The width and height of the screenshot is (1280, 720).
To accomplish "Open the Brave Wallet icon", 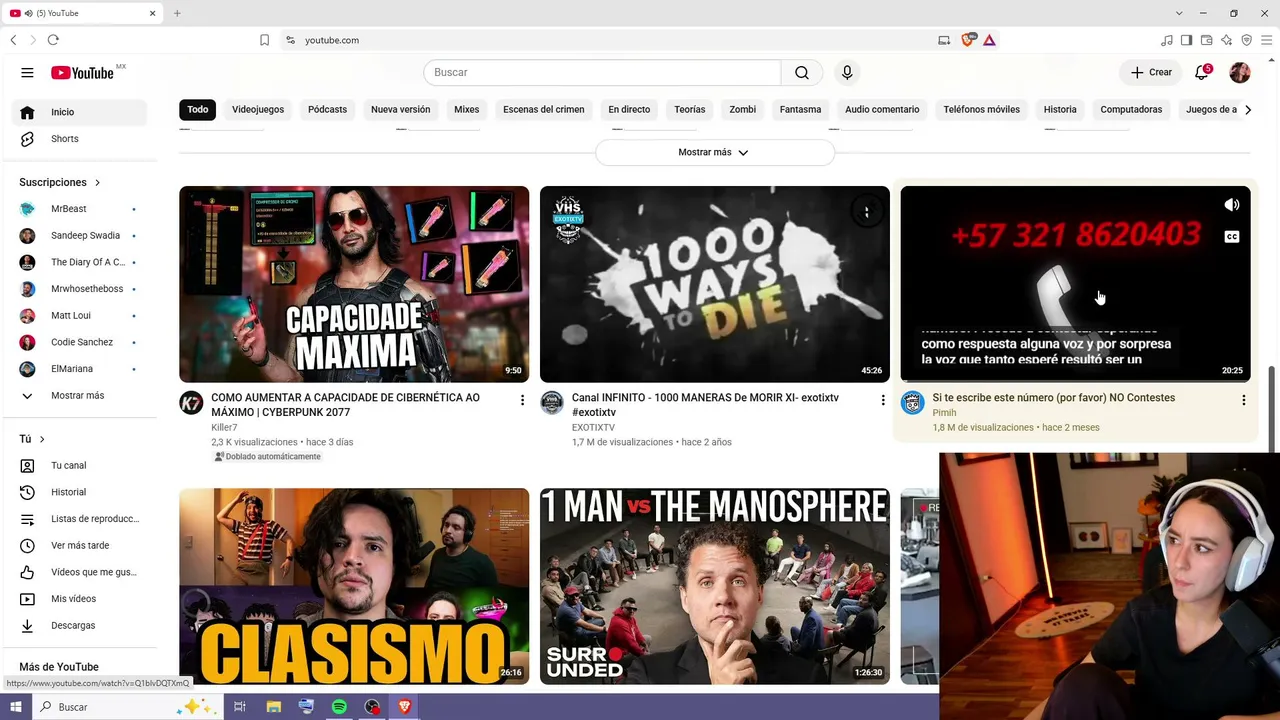I will (1206, 40).
